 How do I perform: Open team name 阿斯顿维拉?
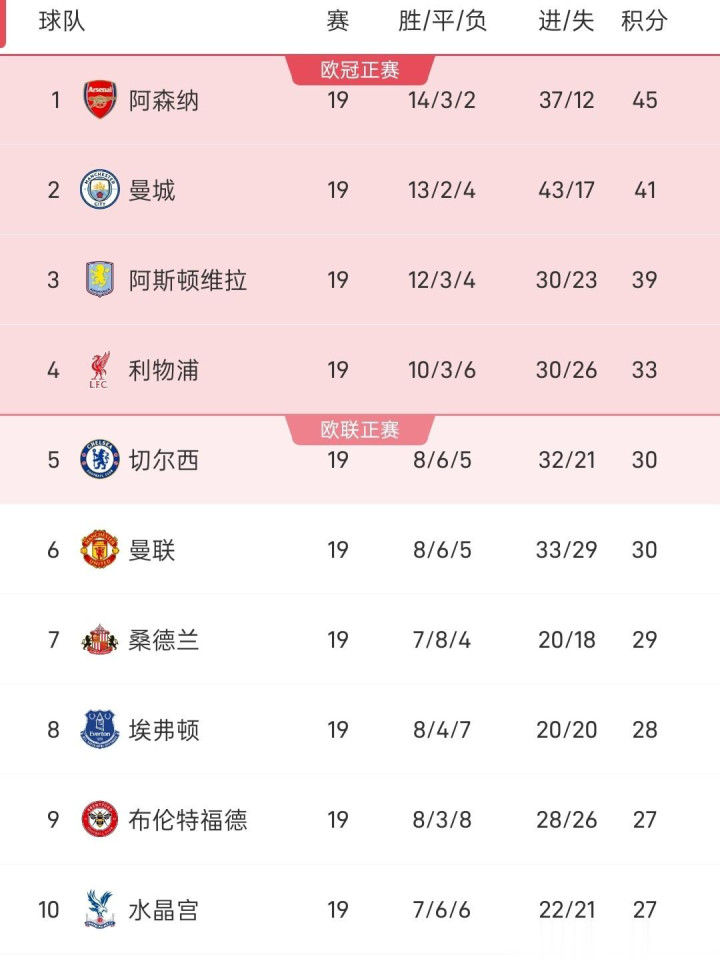pyautogui.click(x=188, y=281)
